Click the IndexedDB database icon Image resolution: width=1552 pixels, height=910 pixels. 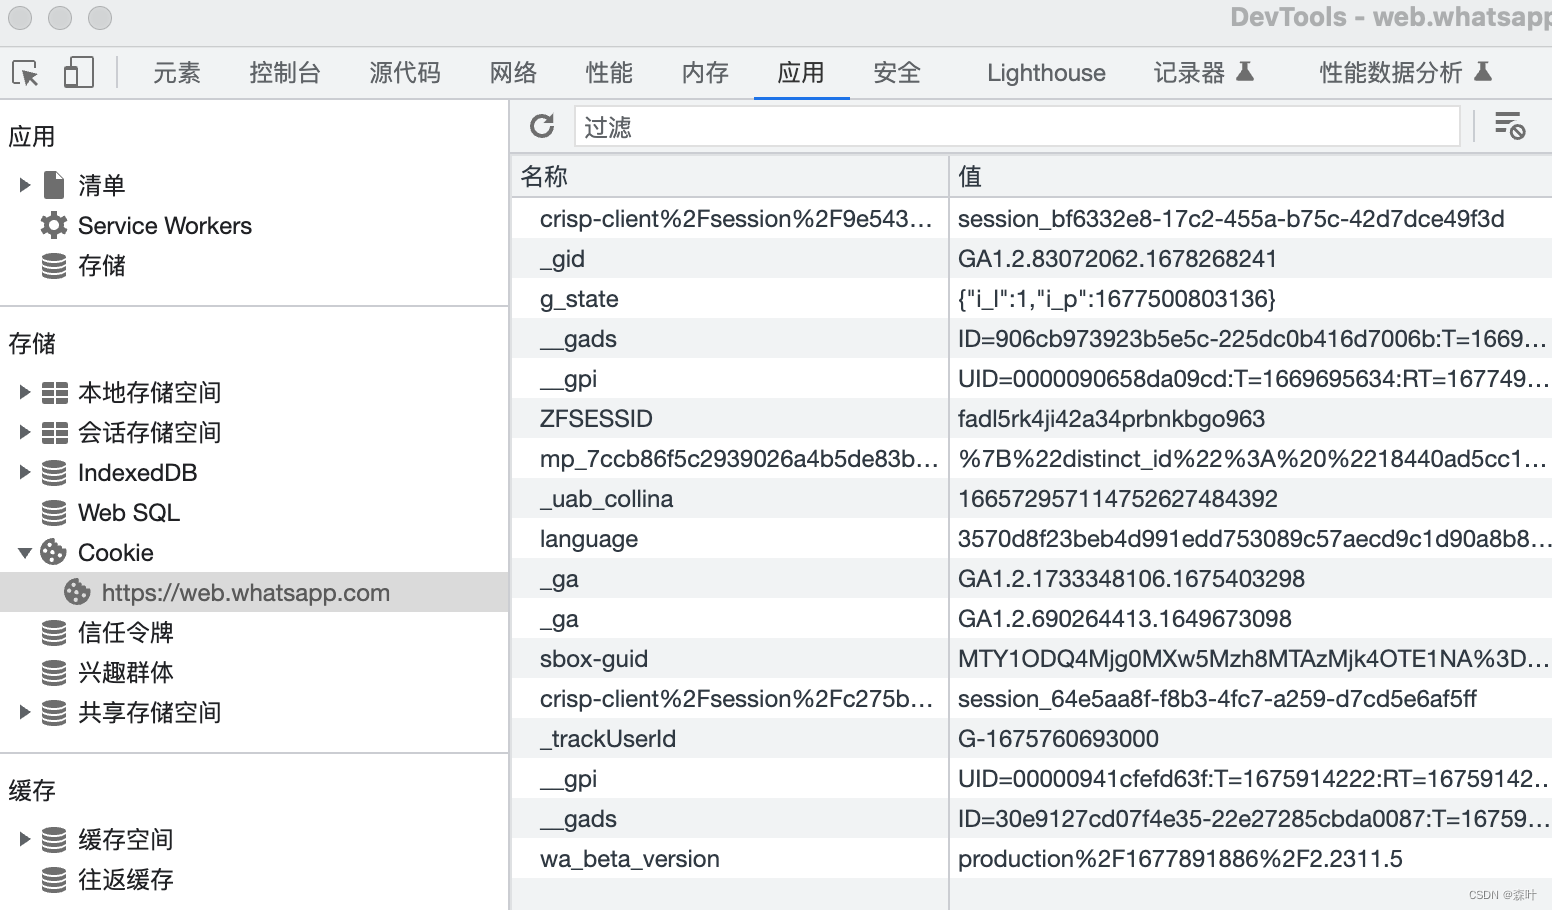[x=54, y=472]
